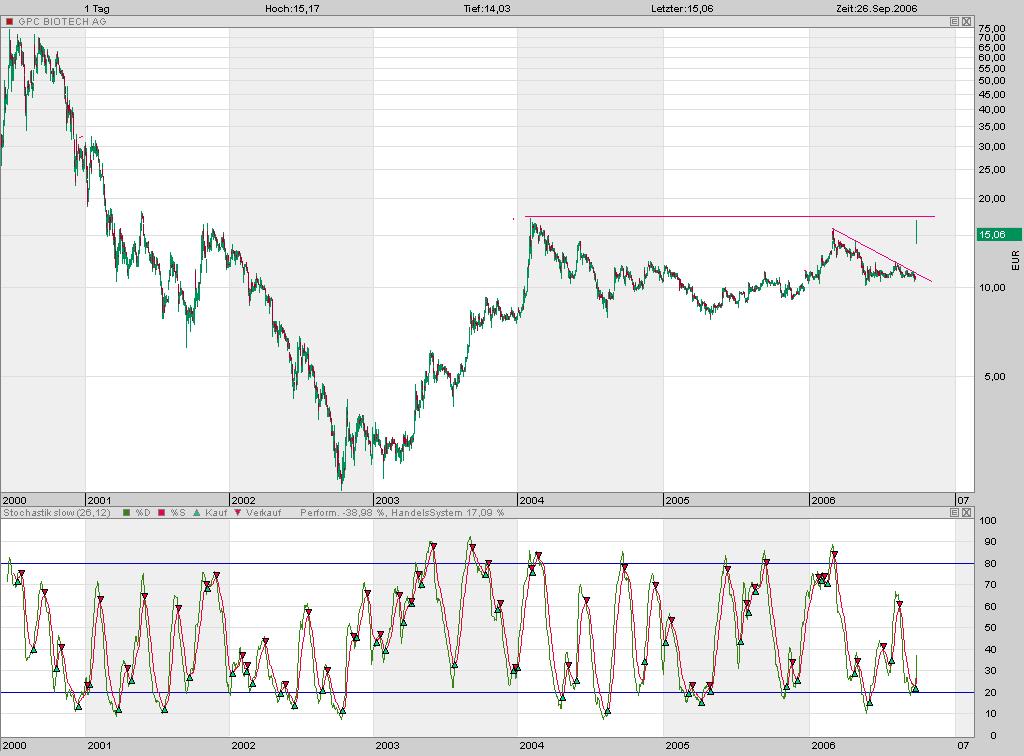1024x756 pixels.
Task: Click the green Kauf triangle legend icon
Action: (197, 512)
